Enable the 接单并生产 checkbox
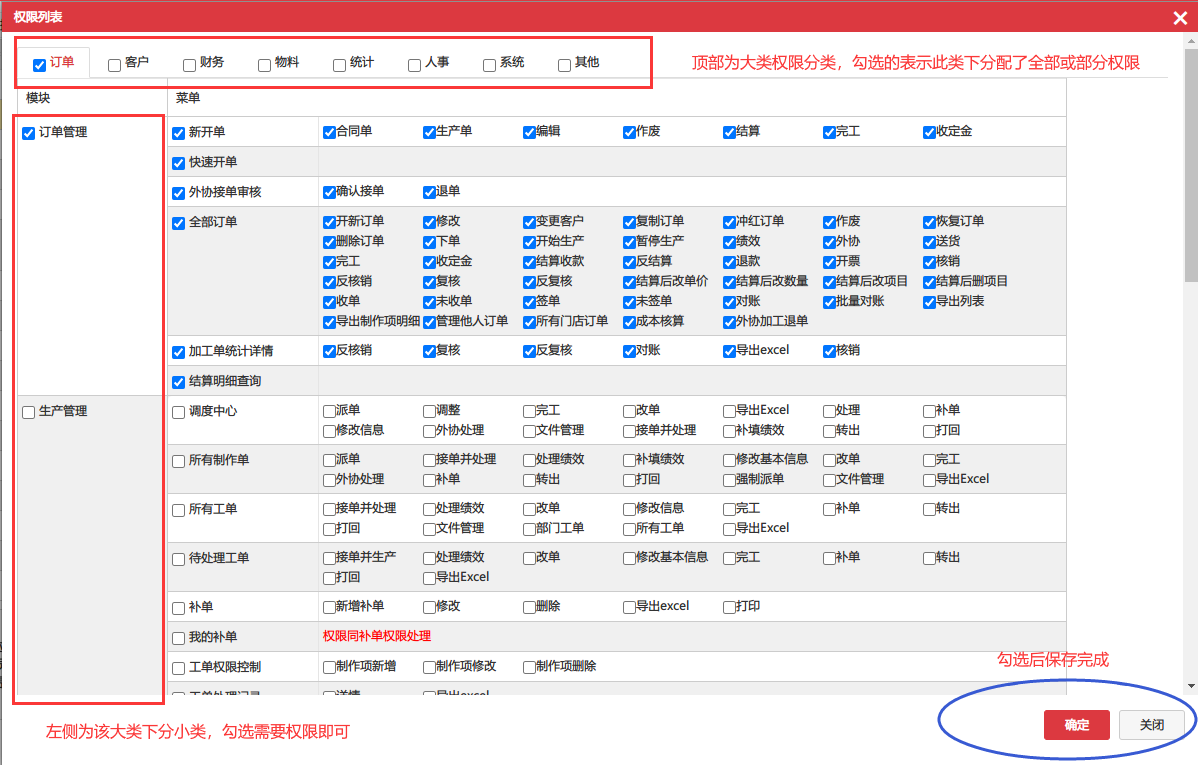This screenshot has width=1198, height=765. 329,559
